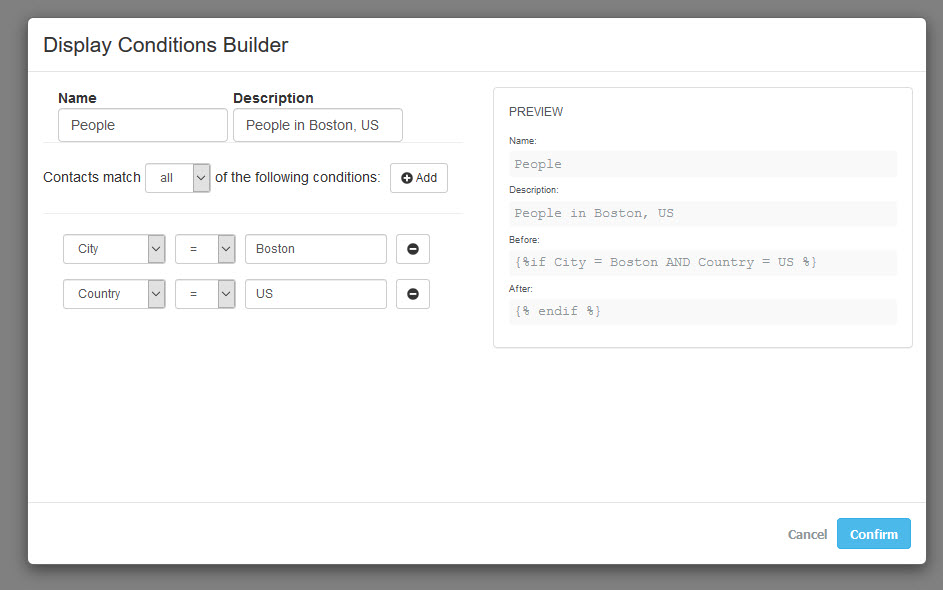Click the PREVIEW panel heading

tap(536, 112)
